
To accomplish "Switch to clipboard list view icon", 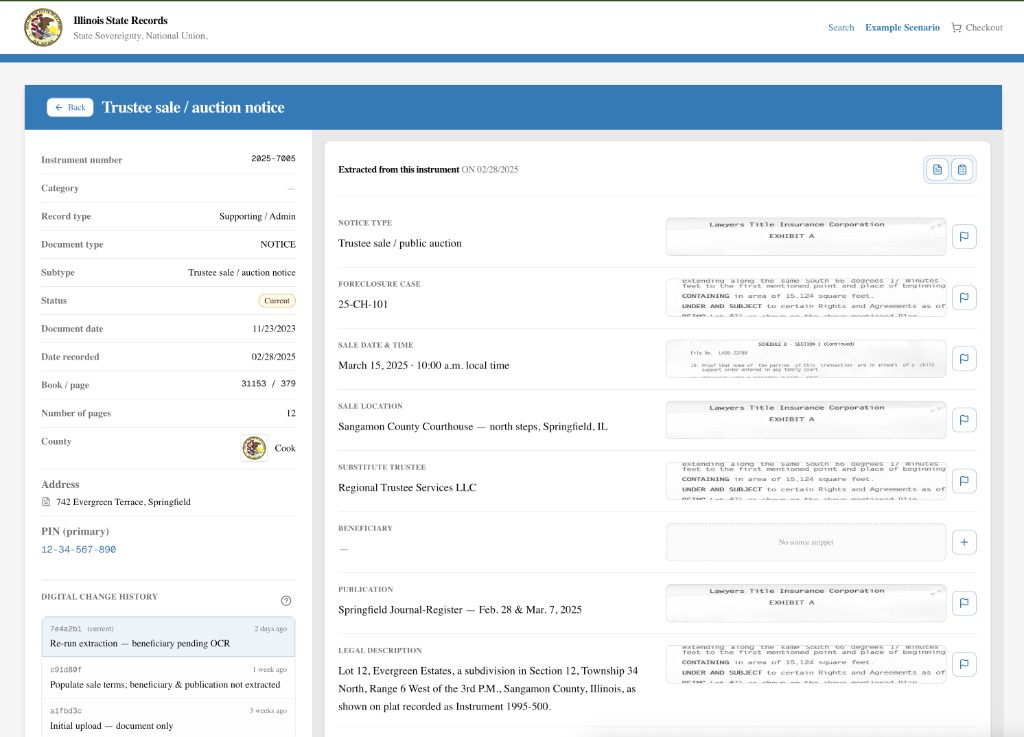I will click(x=962, y=170).
